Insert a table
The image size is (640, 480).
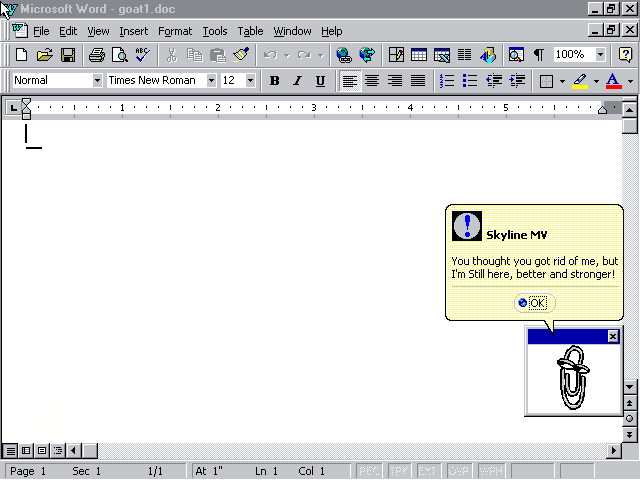pyautogui.click(x=419, y=55)
